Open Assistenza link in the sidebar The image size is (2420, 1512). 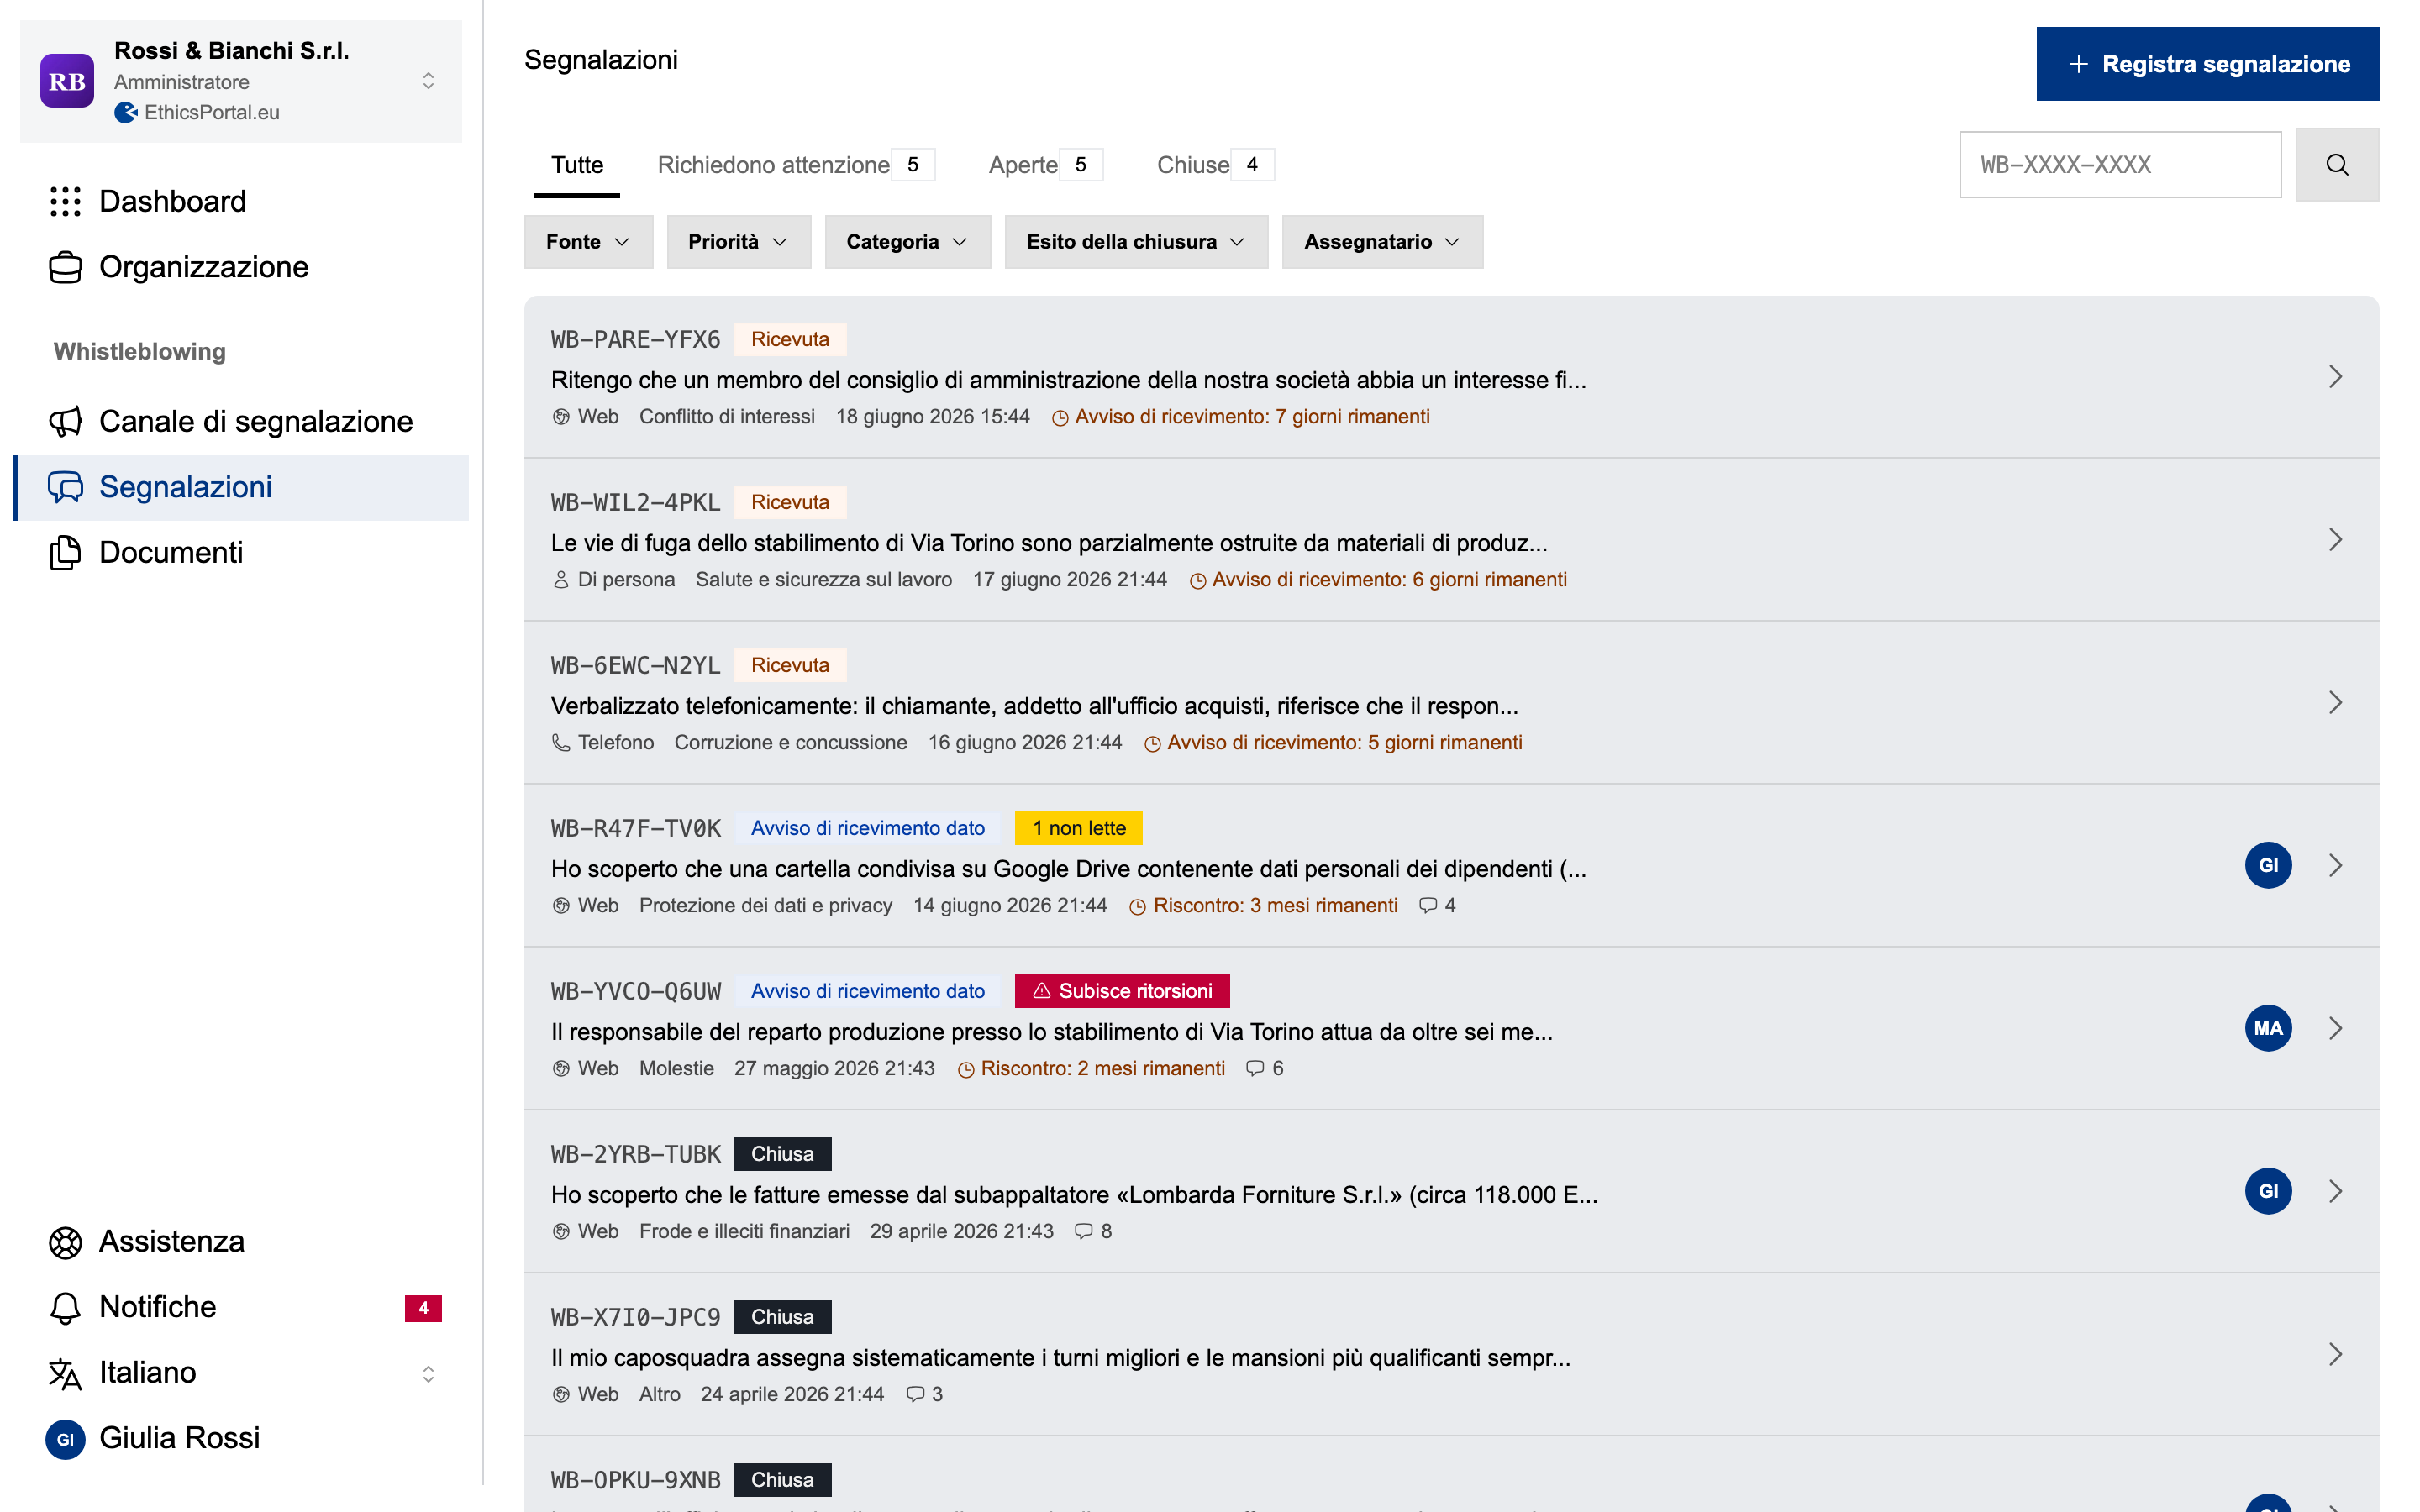click(x=241, y=1241)
